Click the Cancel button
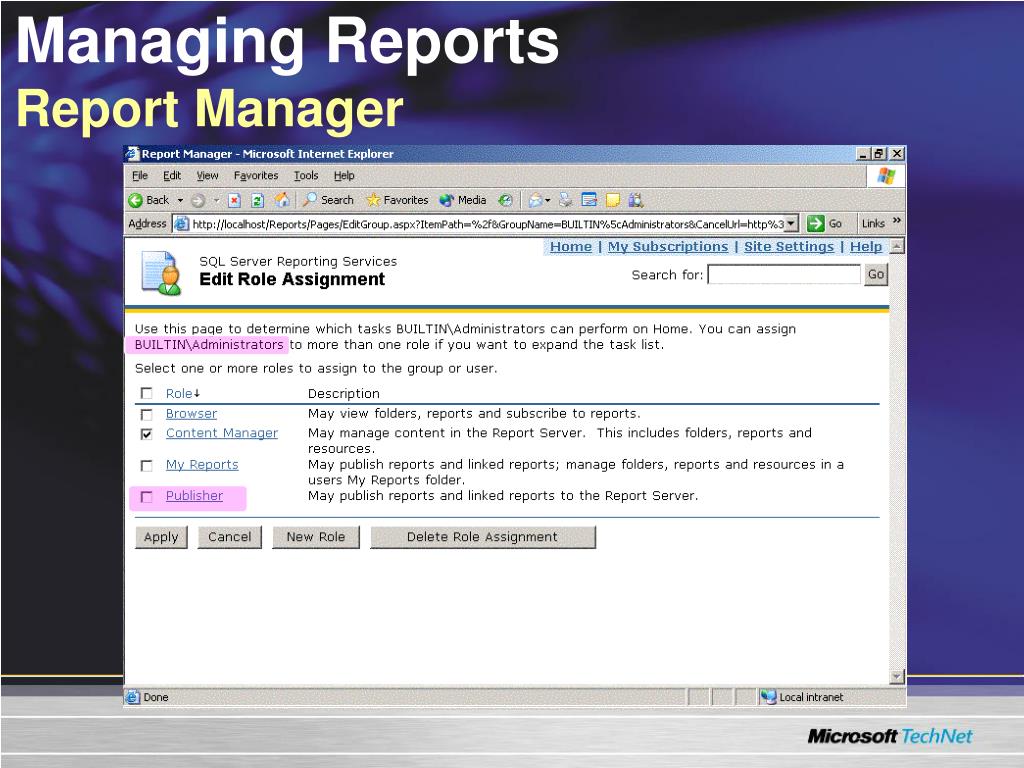Screen dimensions: 1024x768 pos(229,537)
